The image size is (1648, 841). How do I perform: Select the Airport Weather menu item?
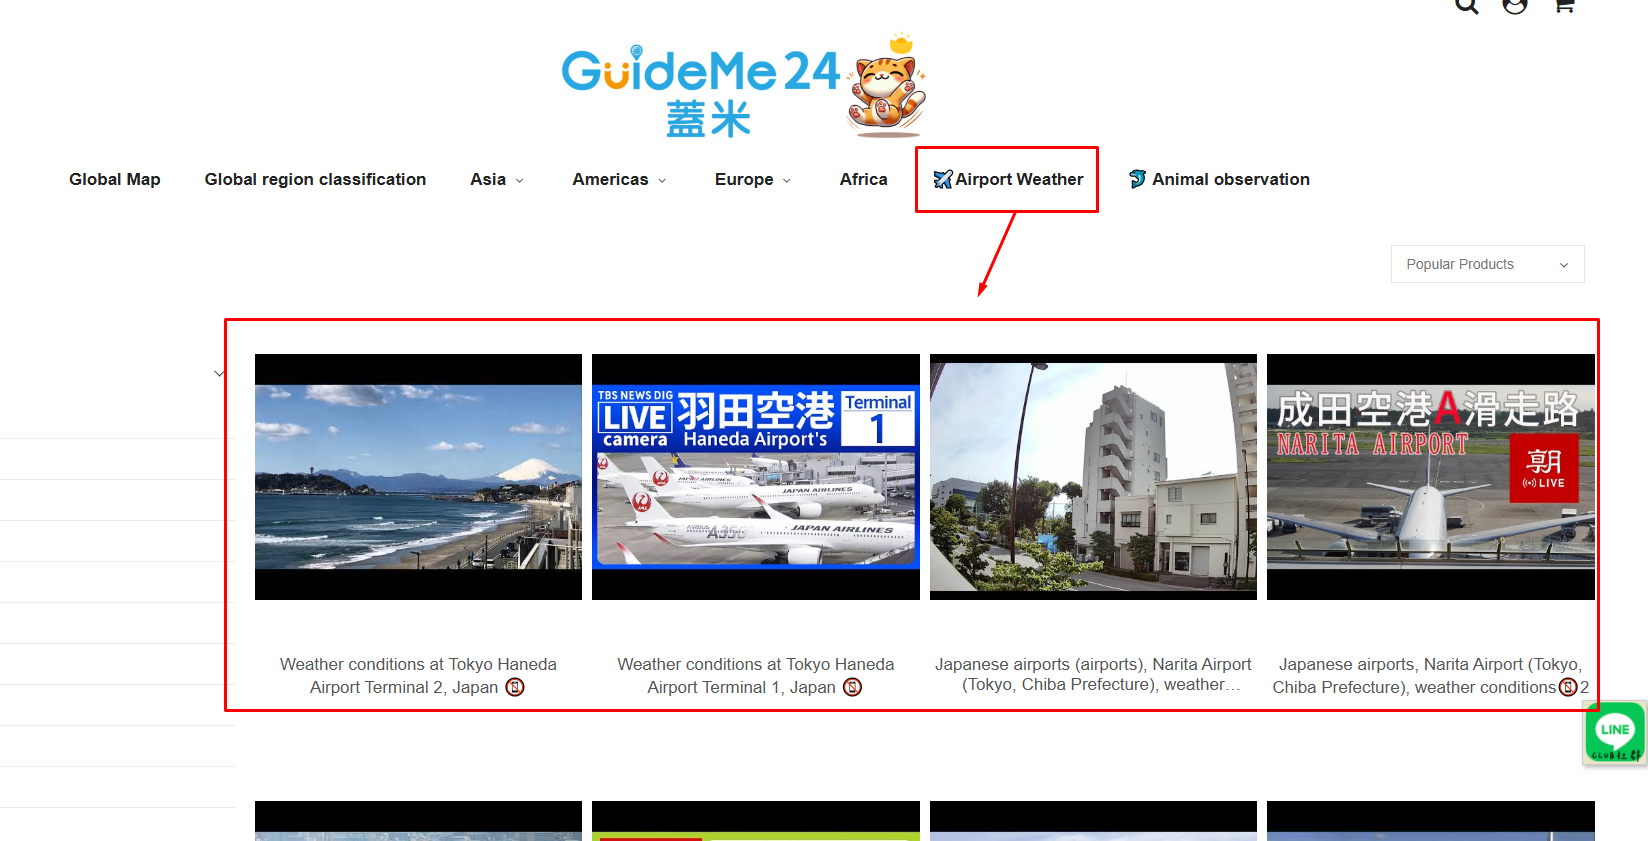[1008, 179]
